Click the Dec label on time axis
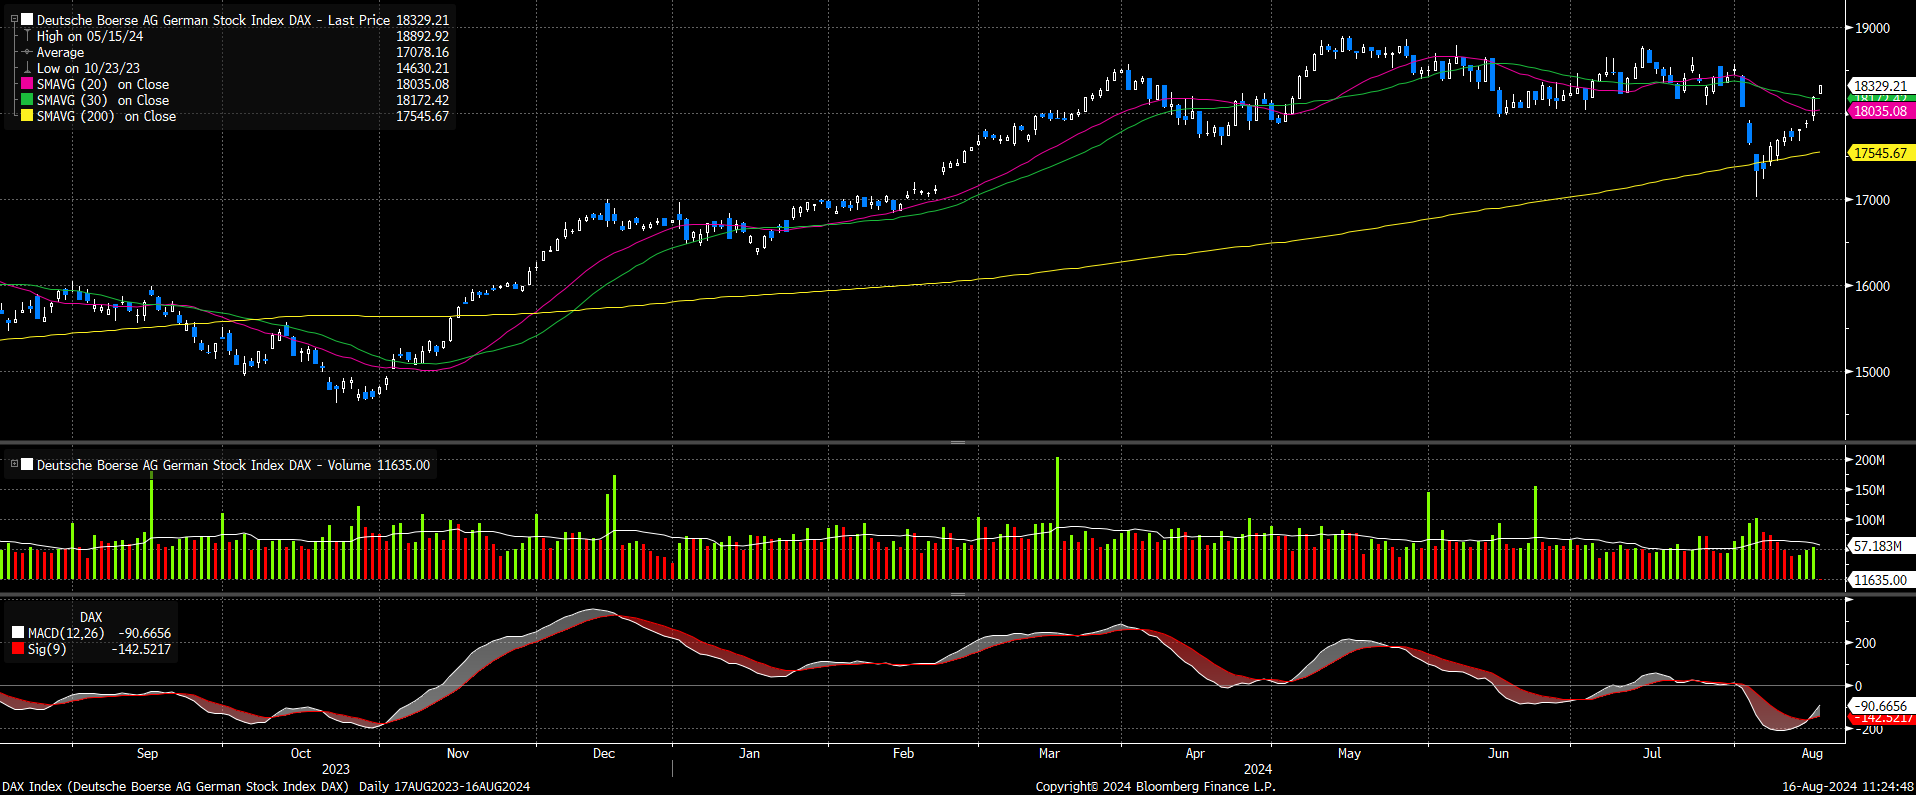Image resolution: width=1916 pixels, height=795 pixels. coord(604,753)
